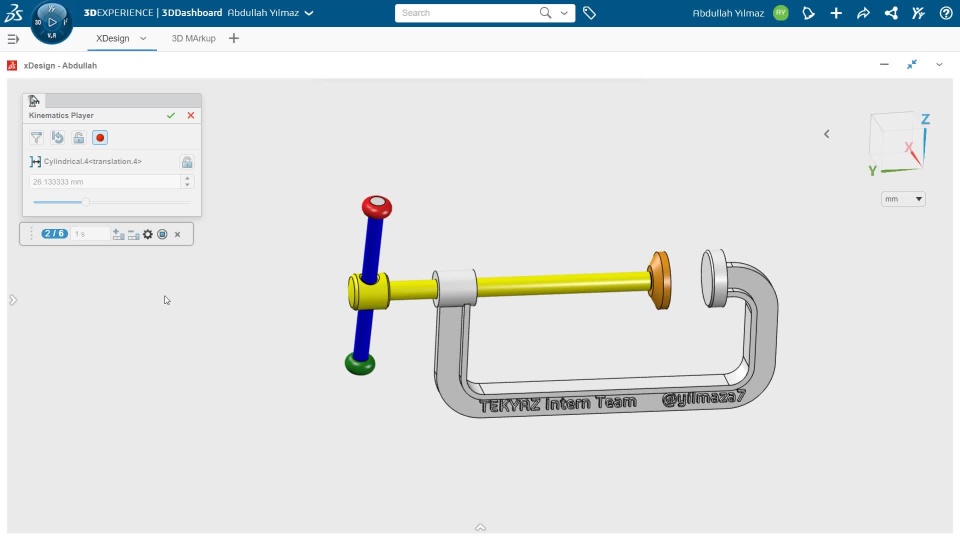960x540 pixels.
Task: Select the XDesign tab
Action: coord(113,39)
